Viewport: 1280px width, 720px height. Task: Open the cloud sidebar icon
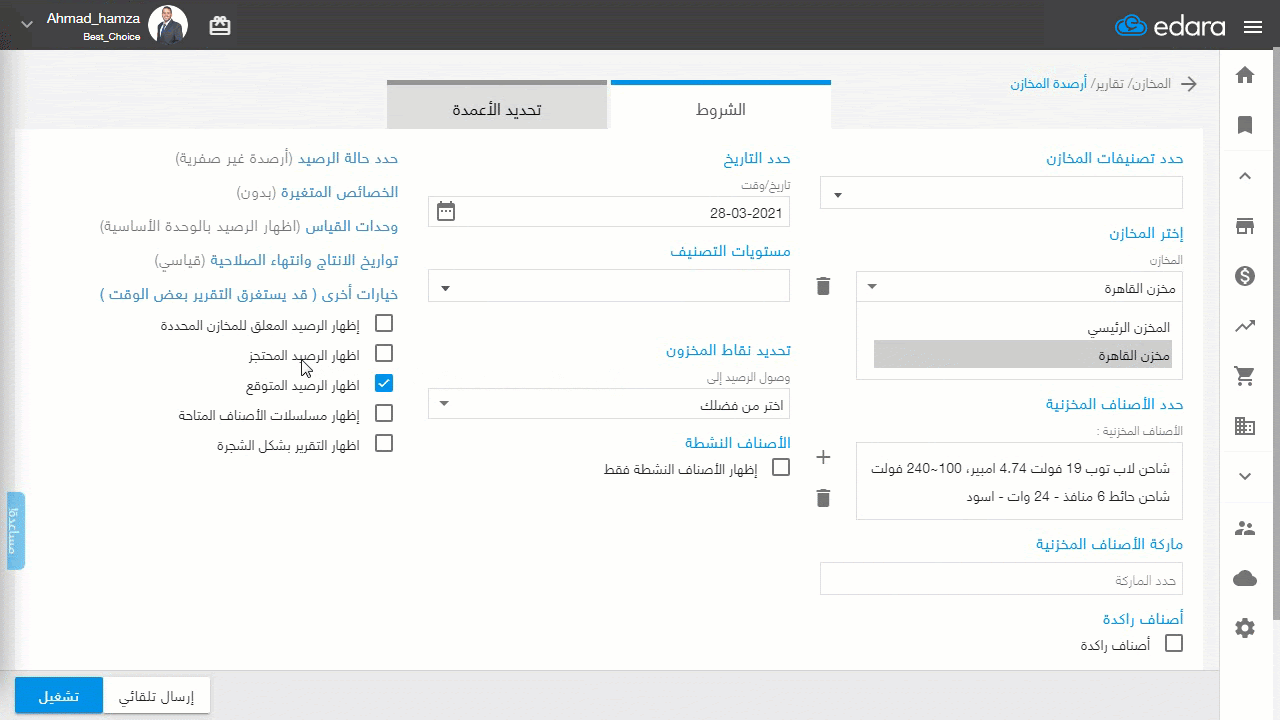(1245, 578)
